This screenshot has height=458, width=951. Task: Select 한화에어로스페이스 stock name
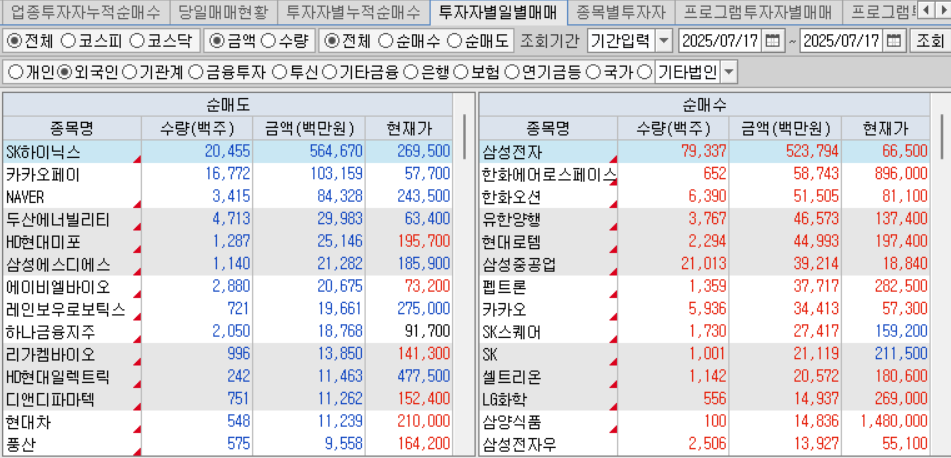pos(549,175)
